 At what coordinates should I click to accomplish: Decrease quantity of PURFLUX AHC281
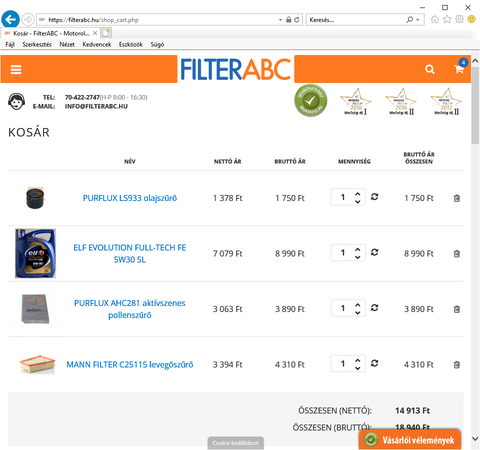click(x=358, y=312)
